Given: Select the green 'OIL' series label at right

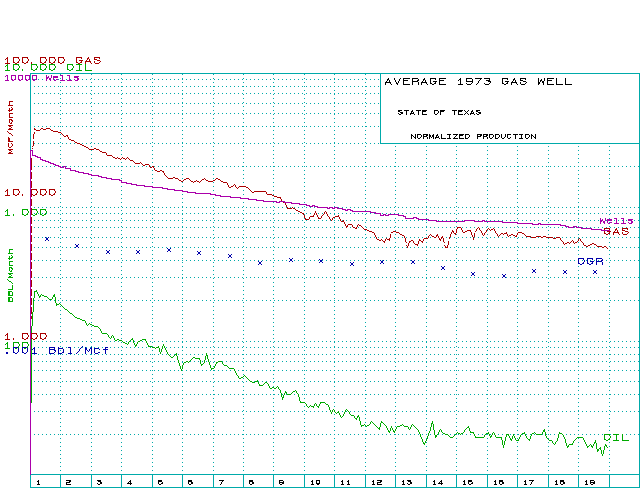Looking at the screenshot, I should click(x=616, y=438).
